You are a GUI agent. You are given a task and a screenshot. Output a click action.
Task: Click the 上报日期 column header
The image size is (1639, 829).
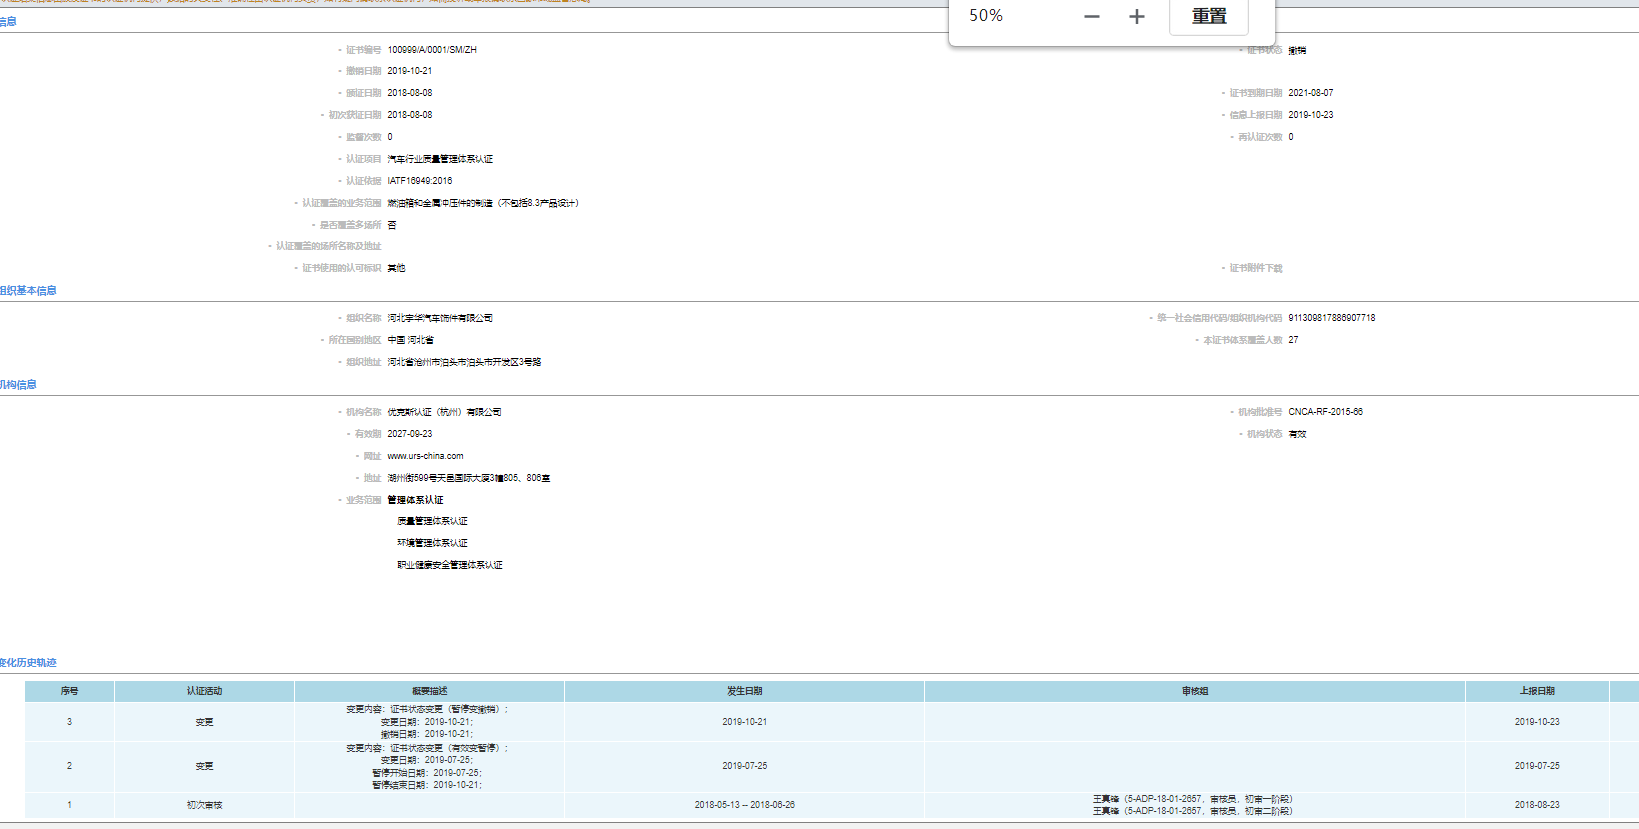(1537, 691)
